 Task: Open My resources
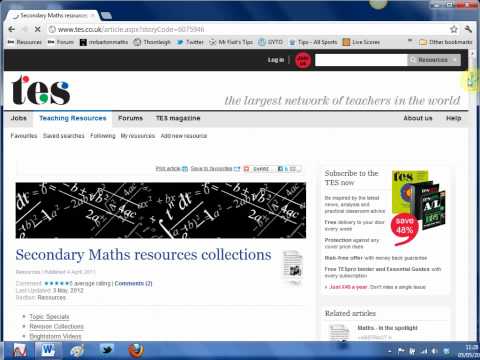(x=138, y=136)
